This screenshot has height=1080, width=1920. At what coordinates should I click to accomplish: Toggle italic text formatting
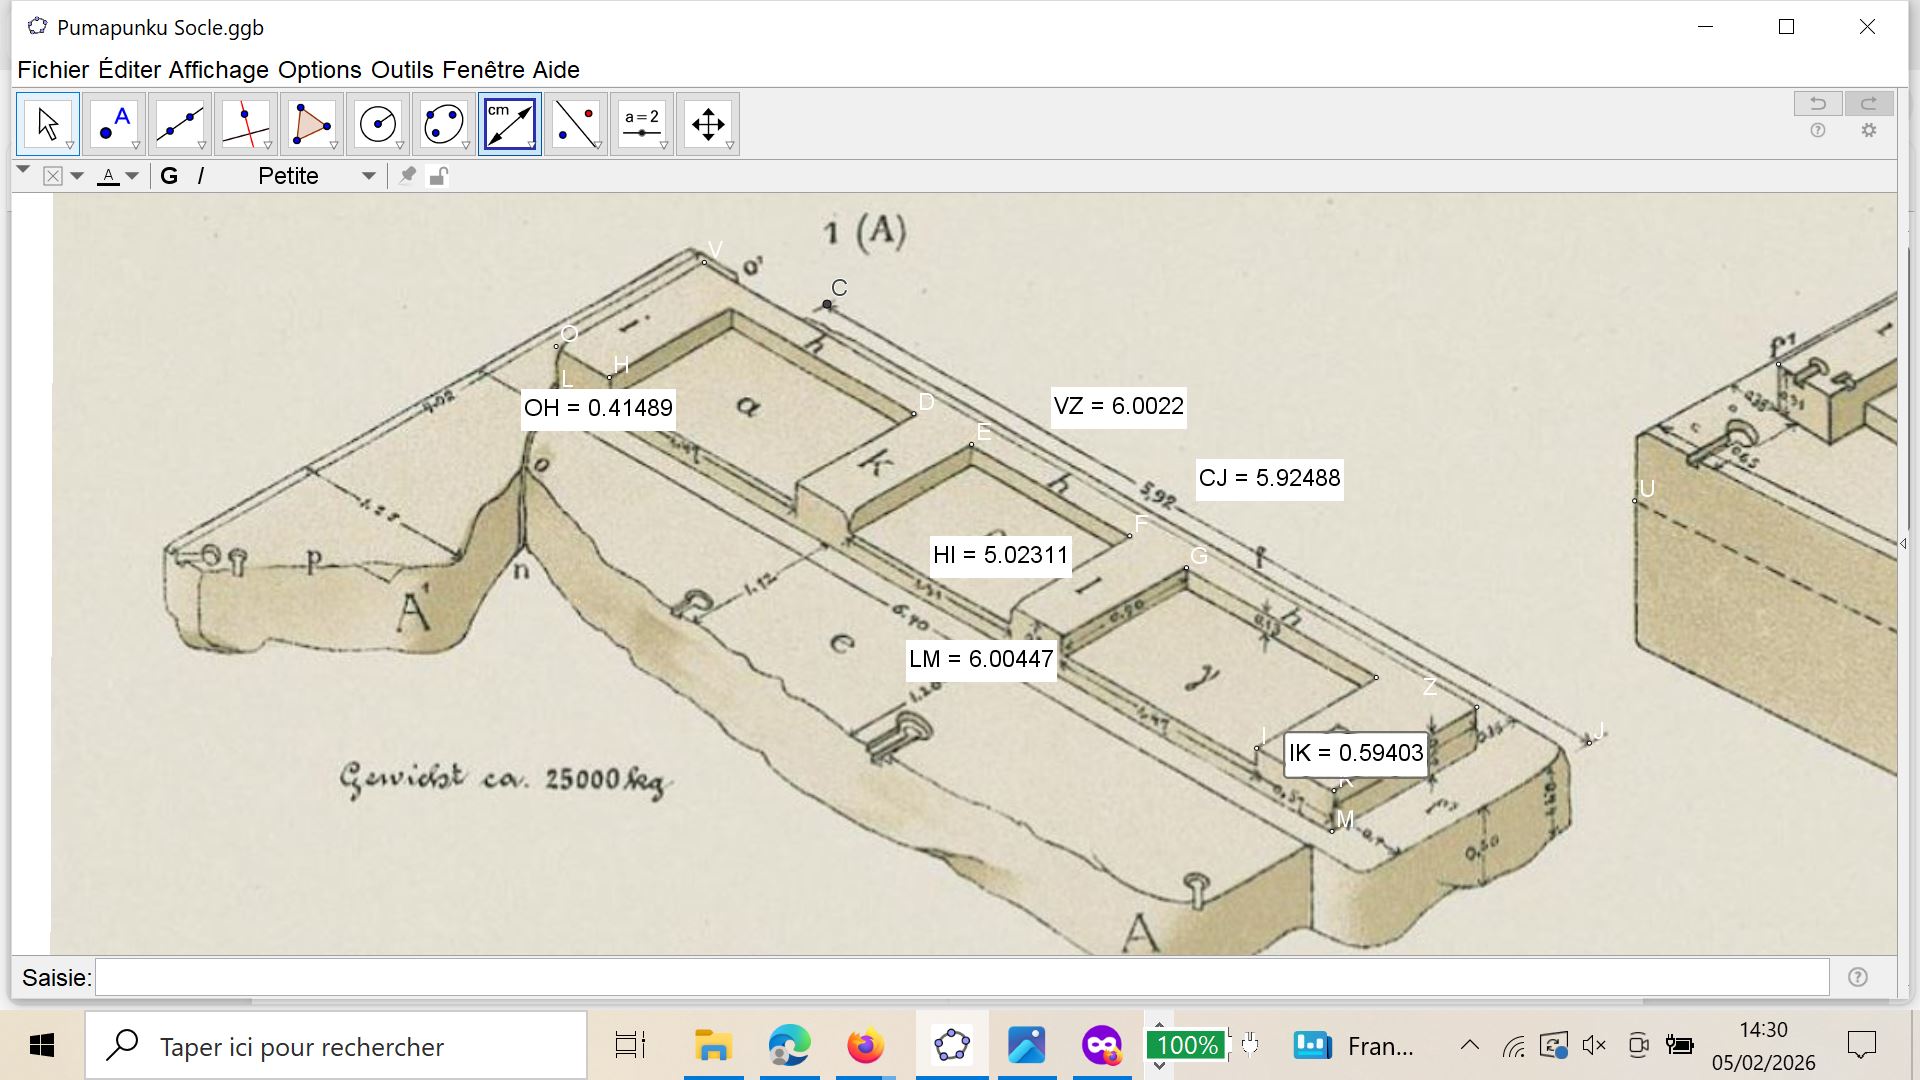pyautogui.click(x=201, y=176)
